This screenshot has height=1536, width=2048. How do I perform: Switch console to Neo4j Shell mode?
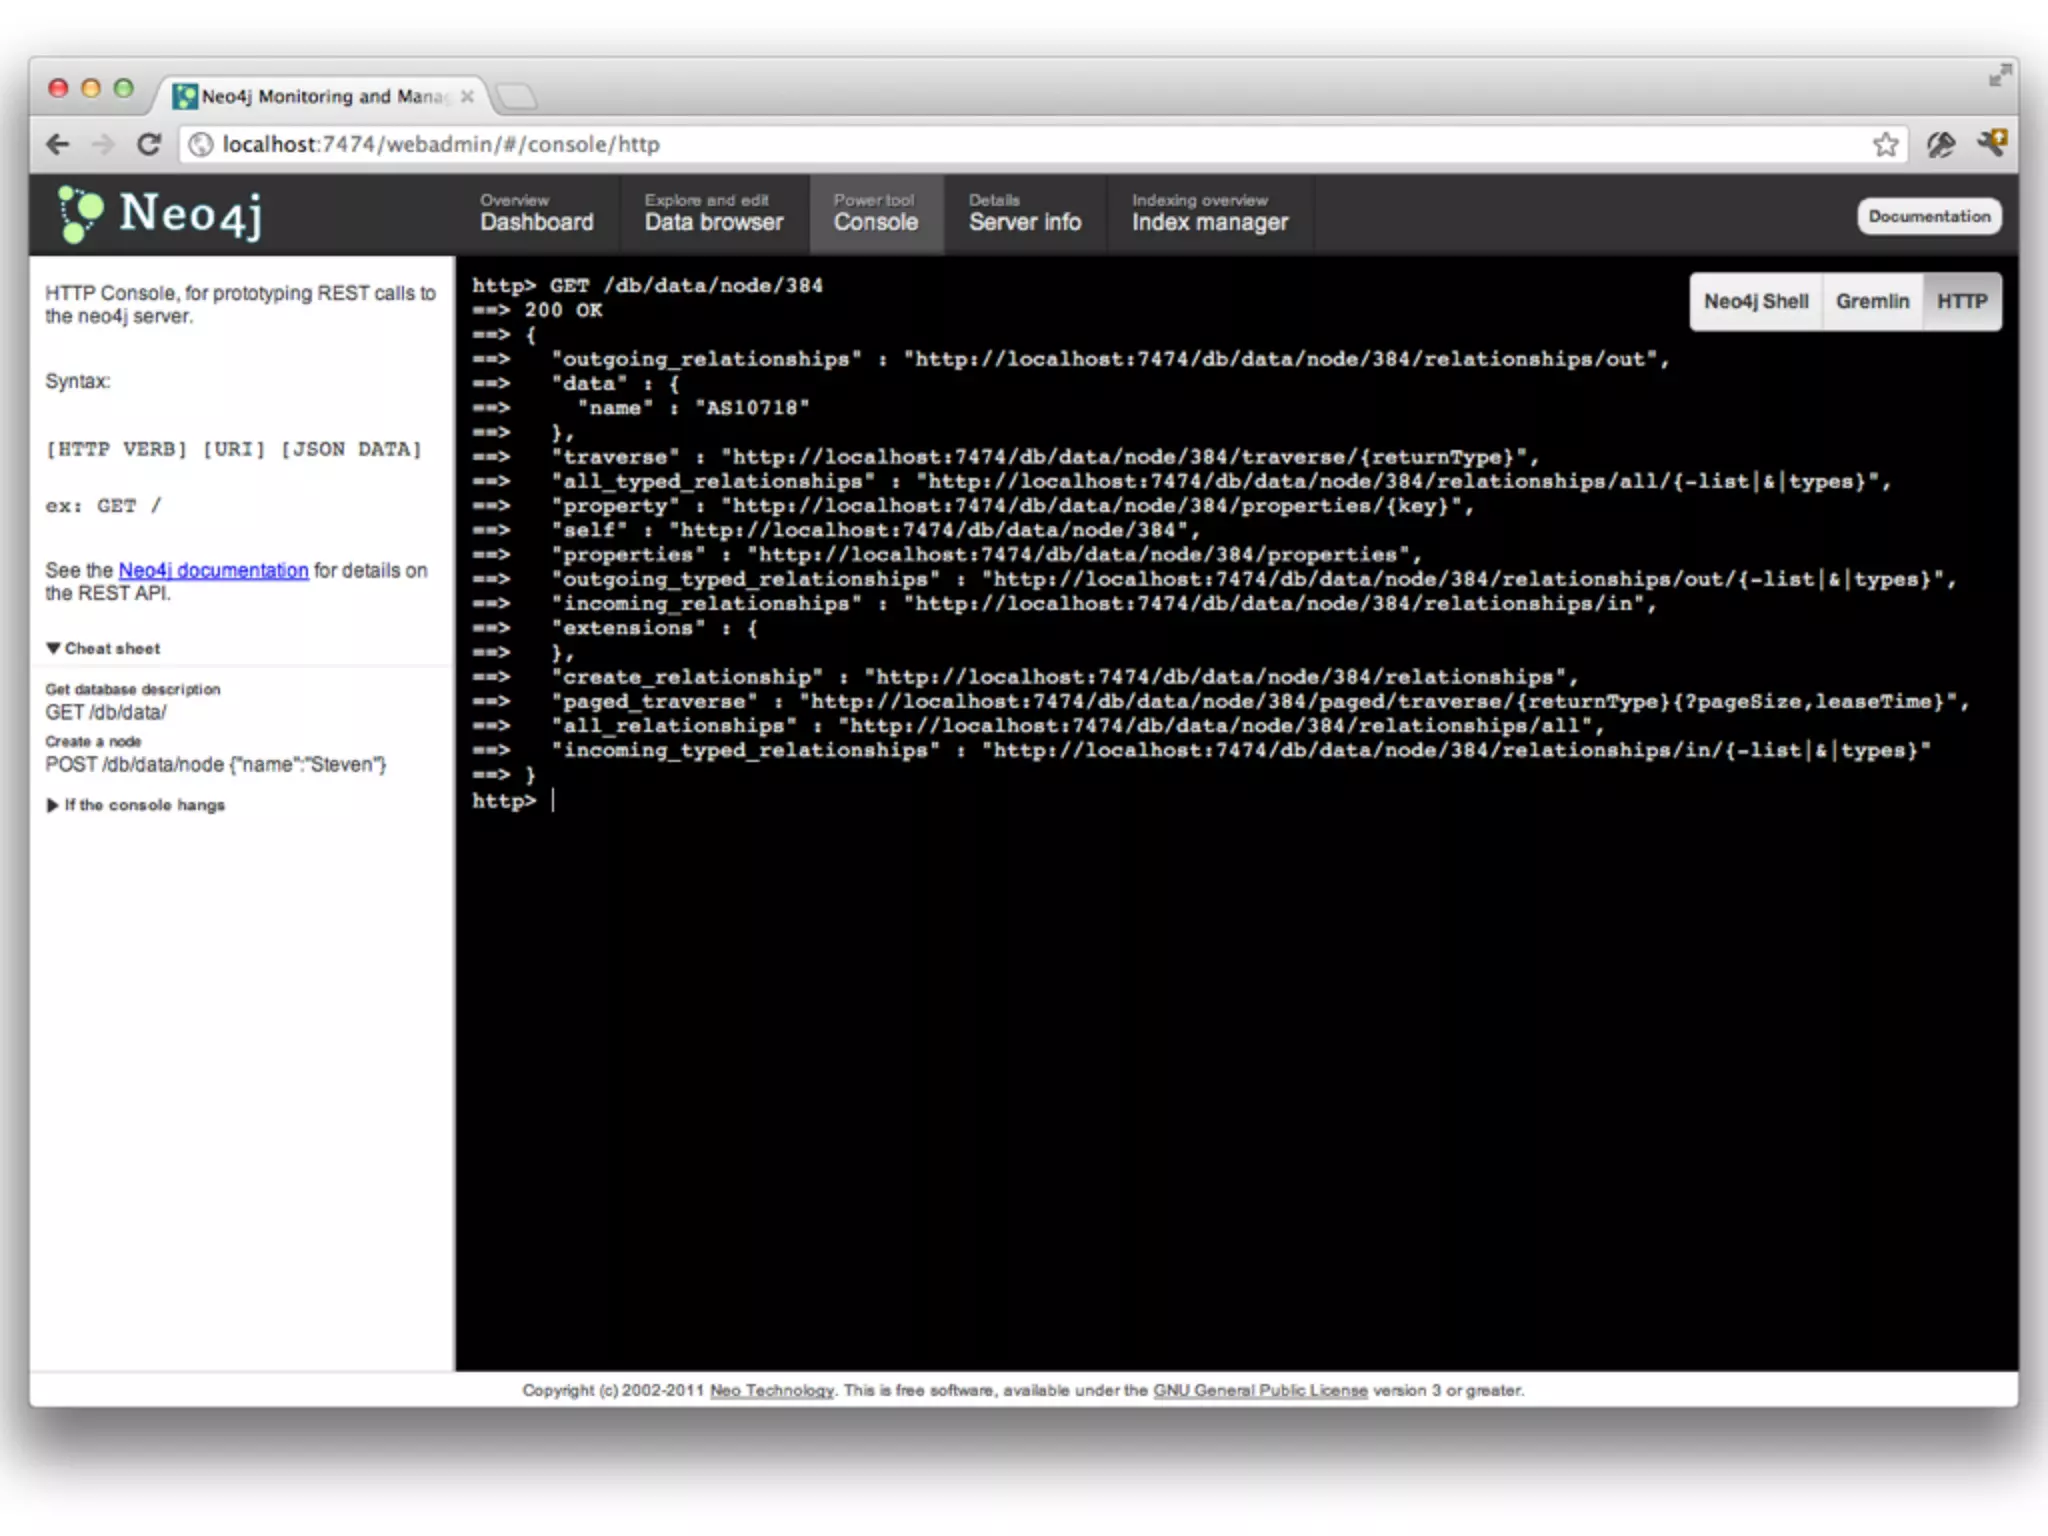click(x=1755, y=301)
